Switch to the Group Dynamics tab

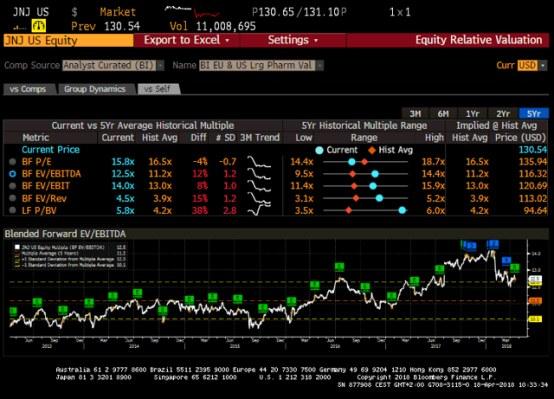click(95, 89)
